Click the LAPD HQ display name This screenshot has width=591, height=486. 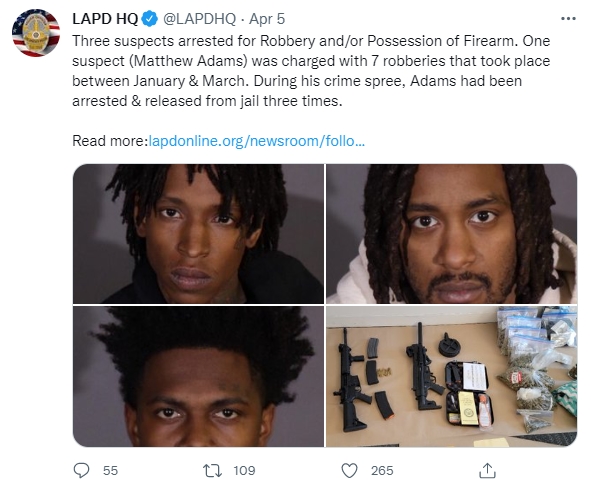(x=105, y=19)
